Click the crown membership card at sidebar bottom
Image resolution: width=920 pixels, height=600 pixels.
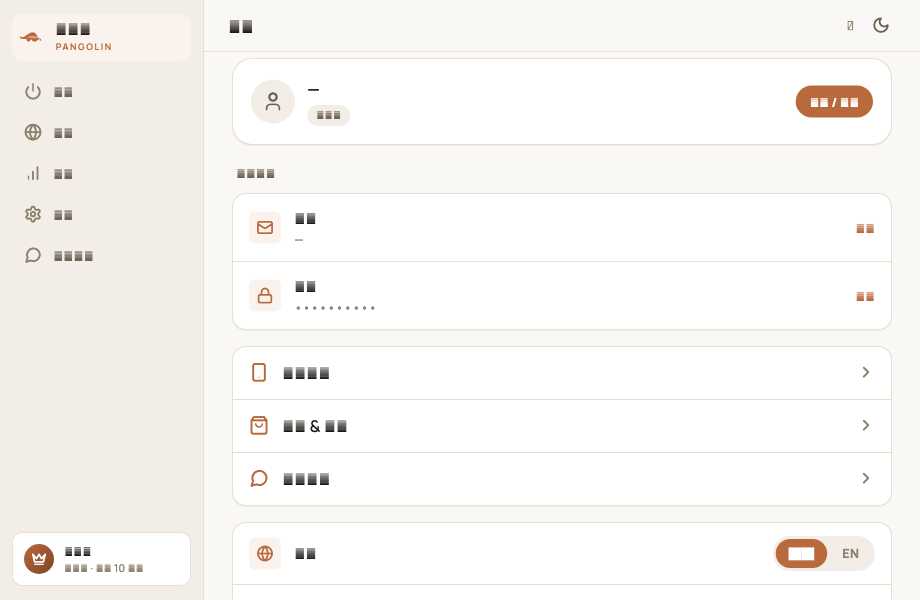pyautogui.click(x=102, y=559)
